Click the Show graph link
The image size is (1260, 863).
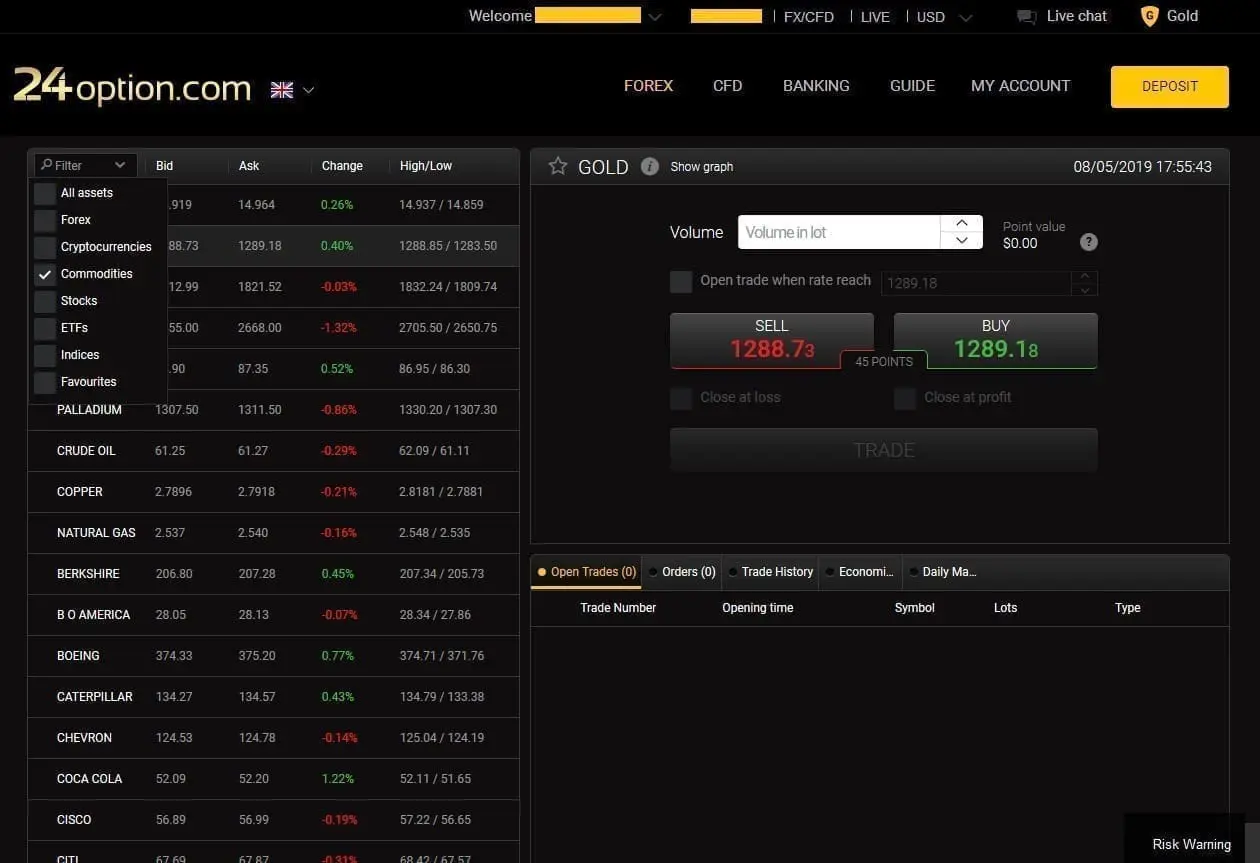pyautogui.click(x=701, y=166)
